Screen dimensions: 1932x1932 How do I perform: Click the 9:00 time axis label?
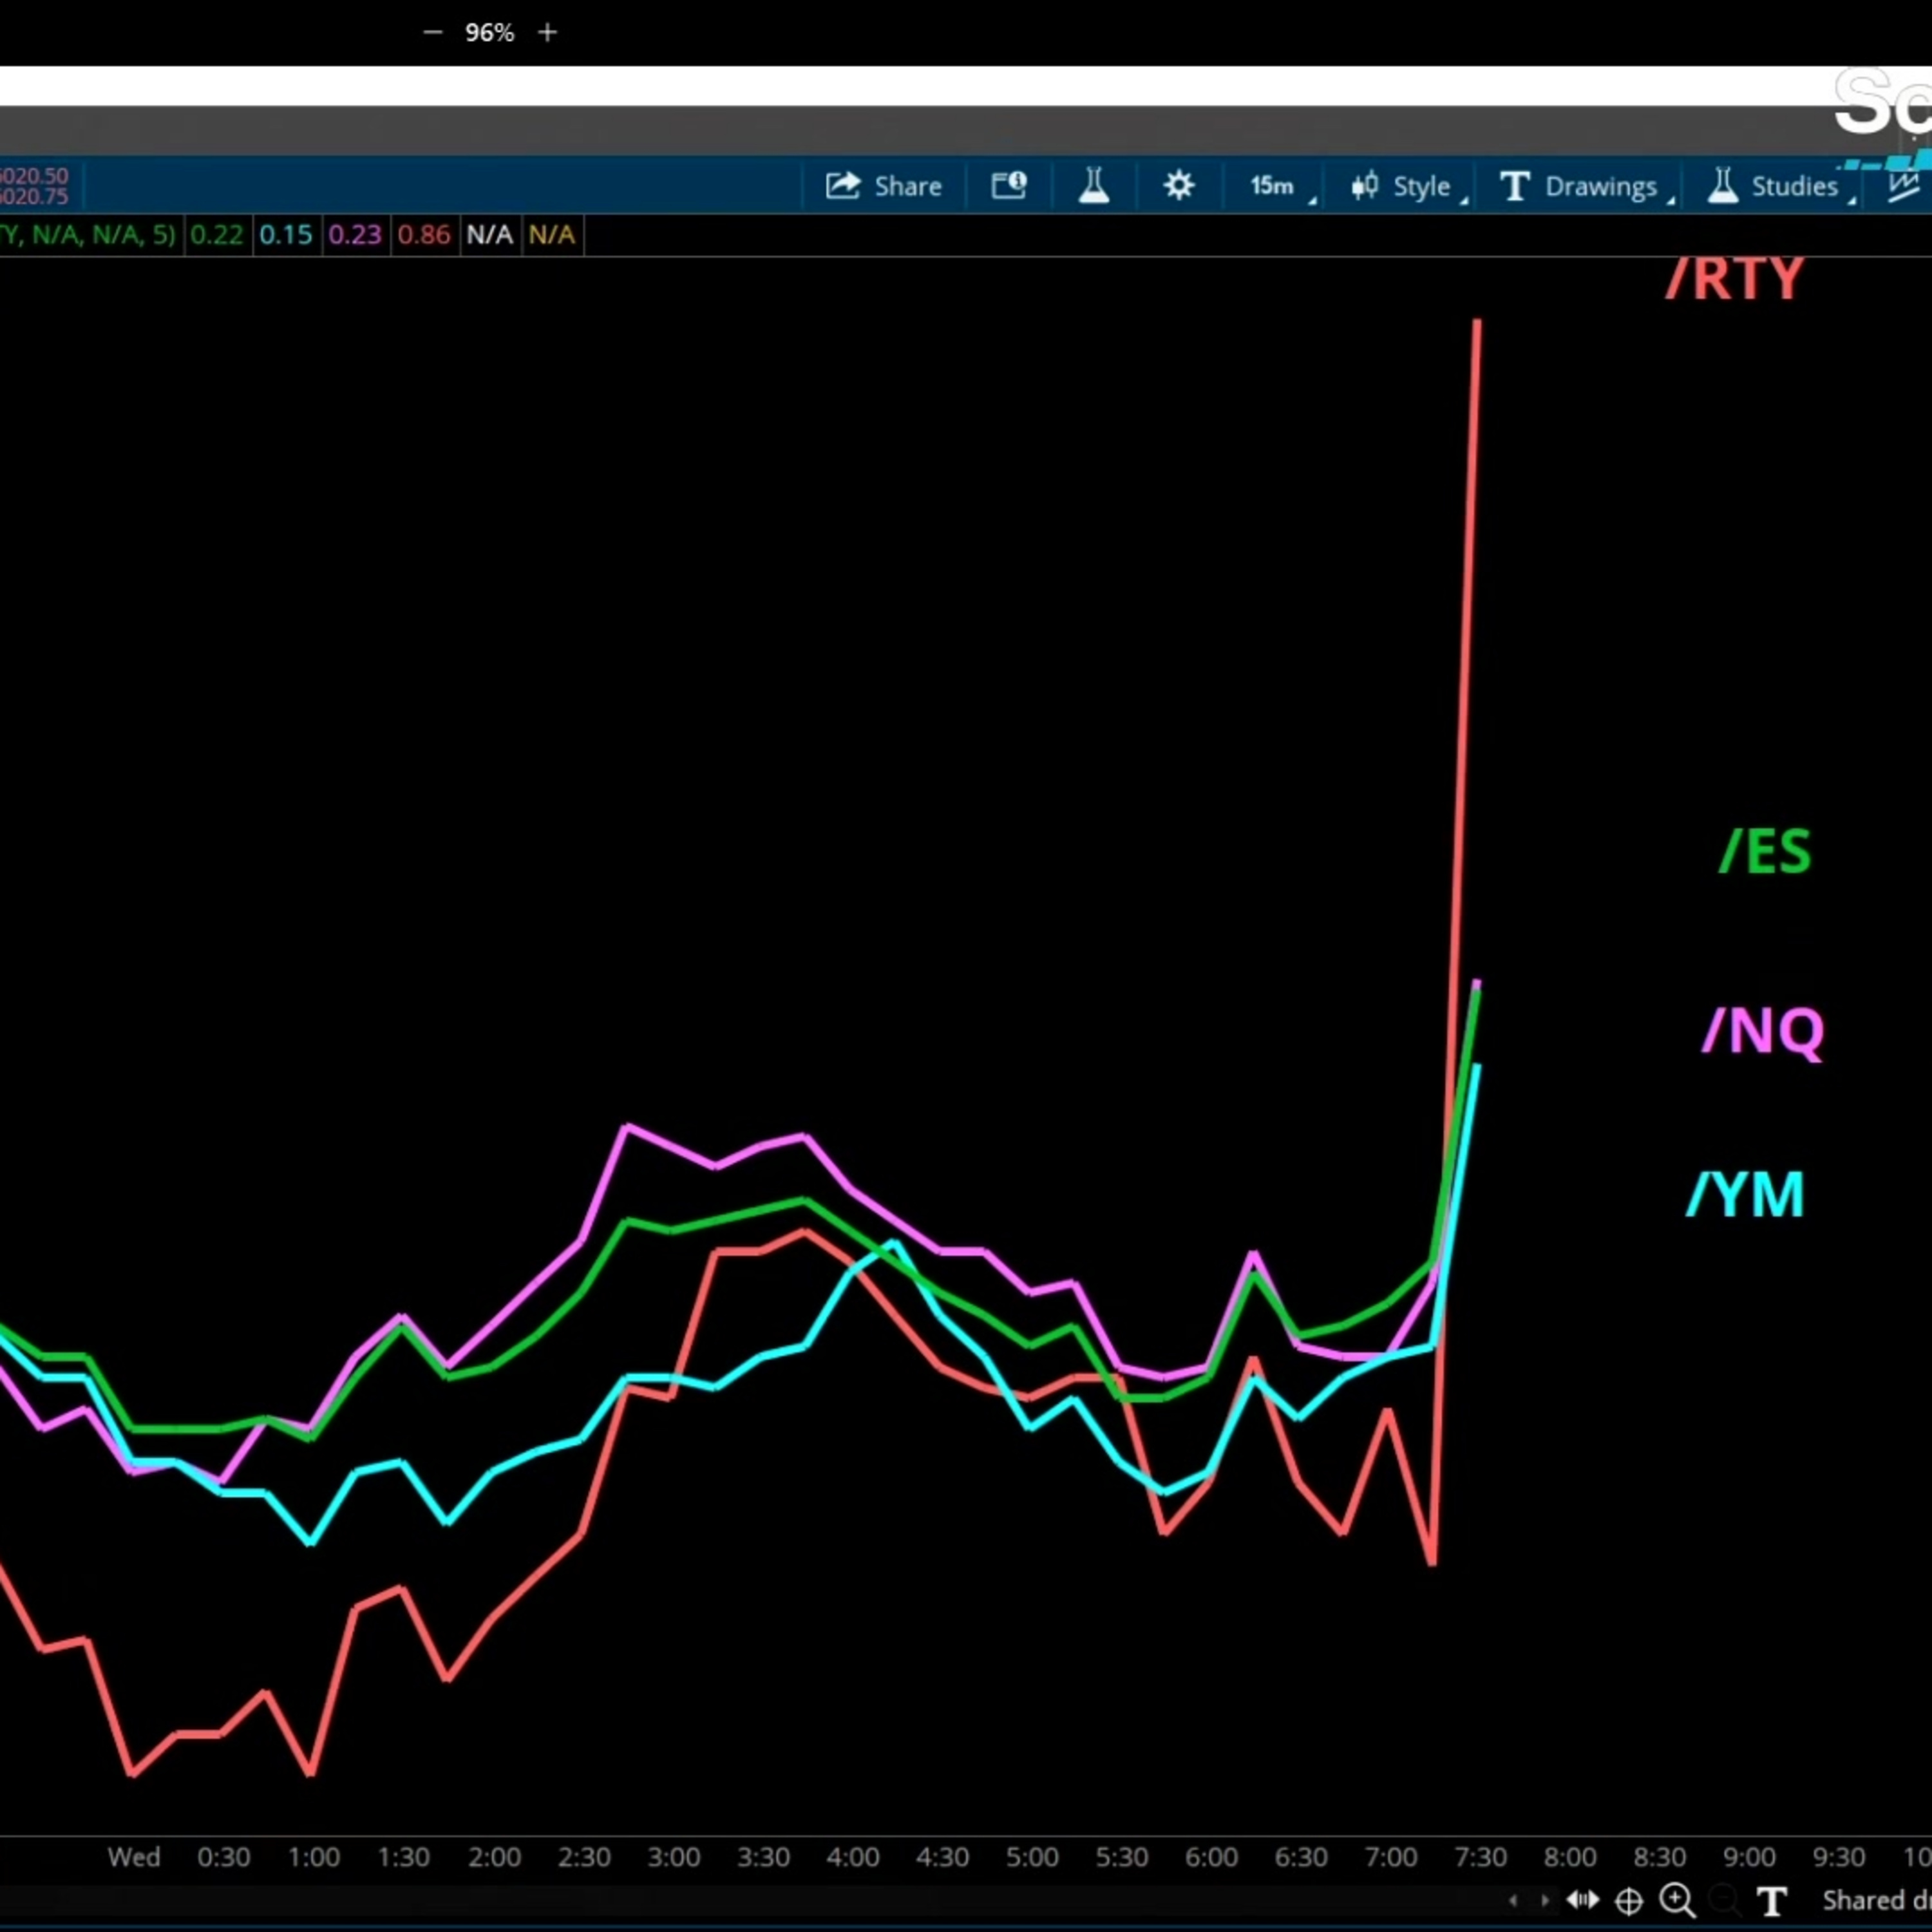point(1750,1857)
